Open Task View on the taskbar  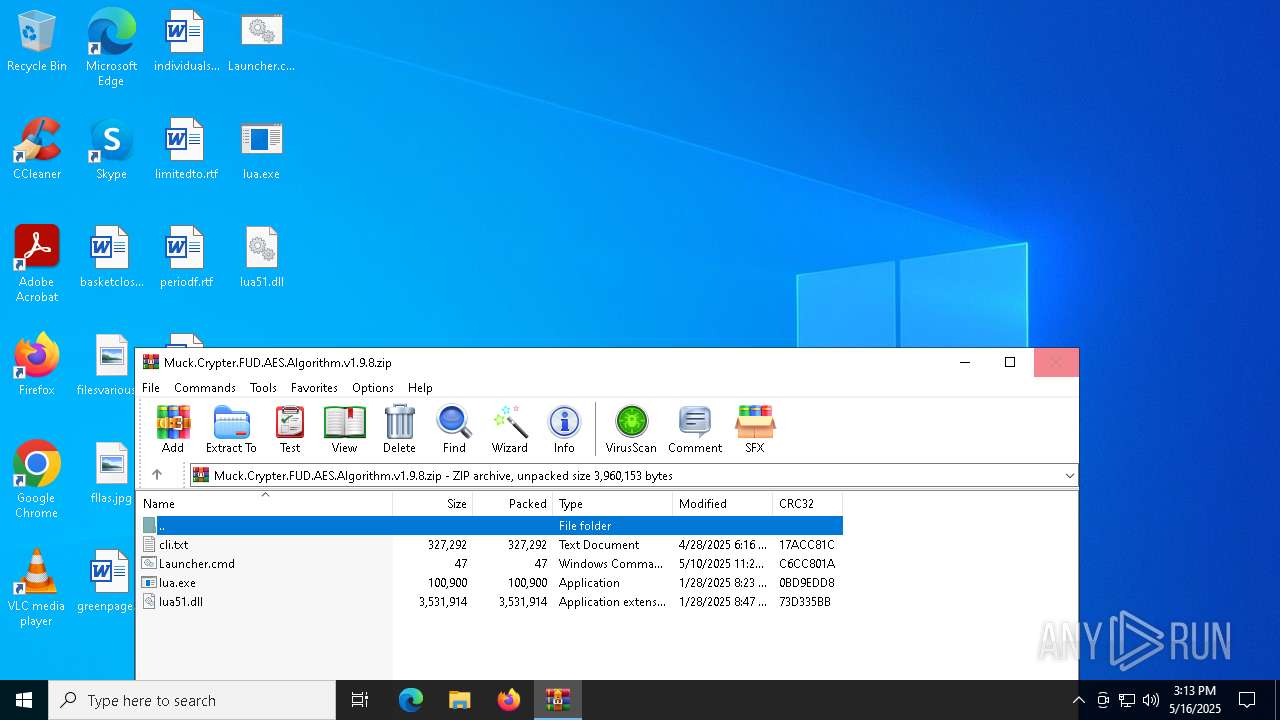pyautogui.click(x=360, y=700)
